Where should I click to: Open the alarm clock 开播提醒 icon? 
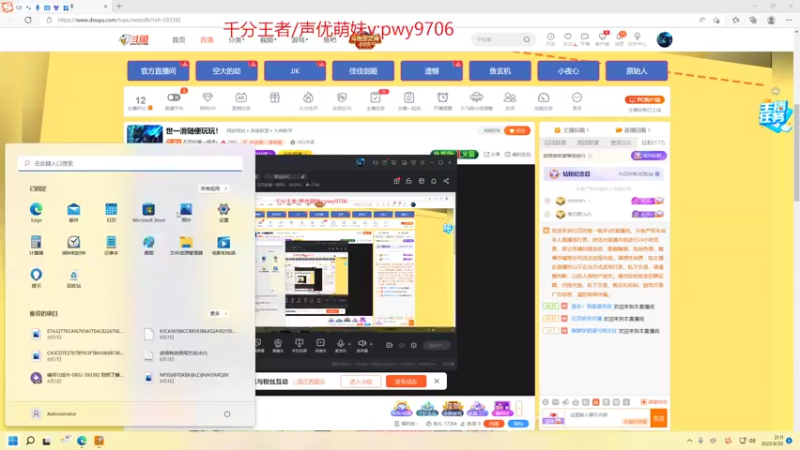(x=442, y=101)
